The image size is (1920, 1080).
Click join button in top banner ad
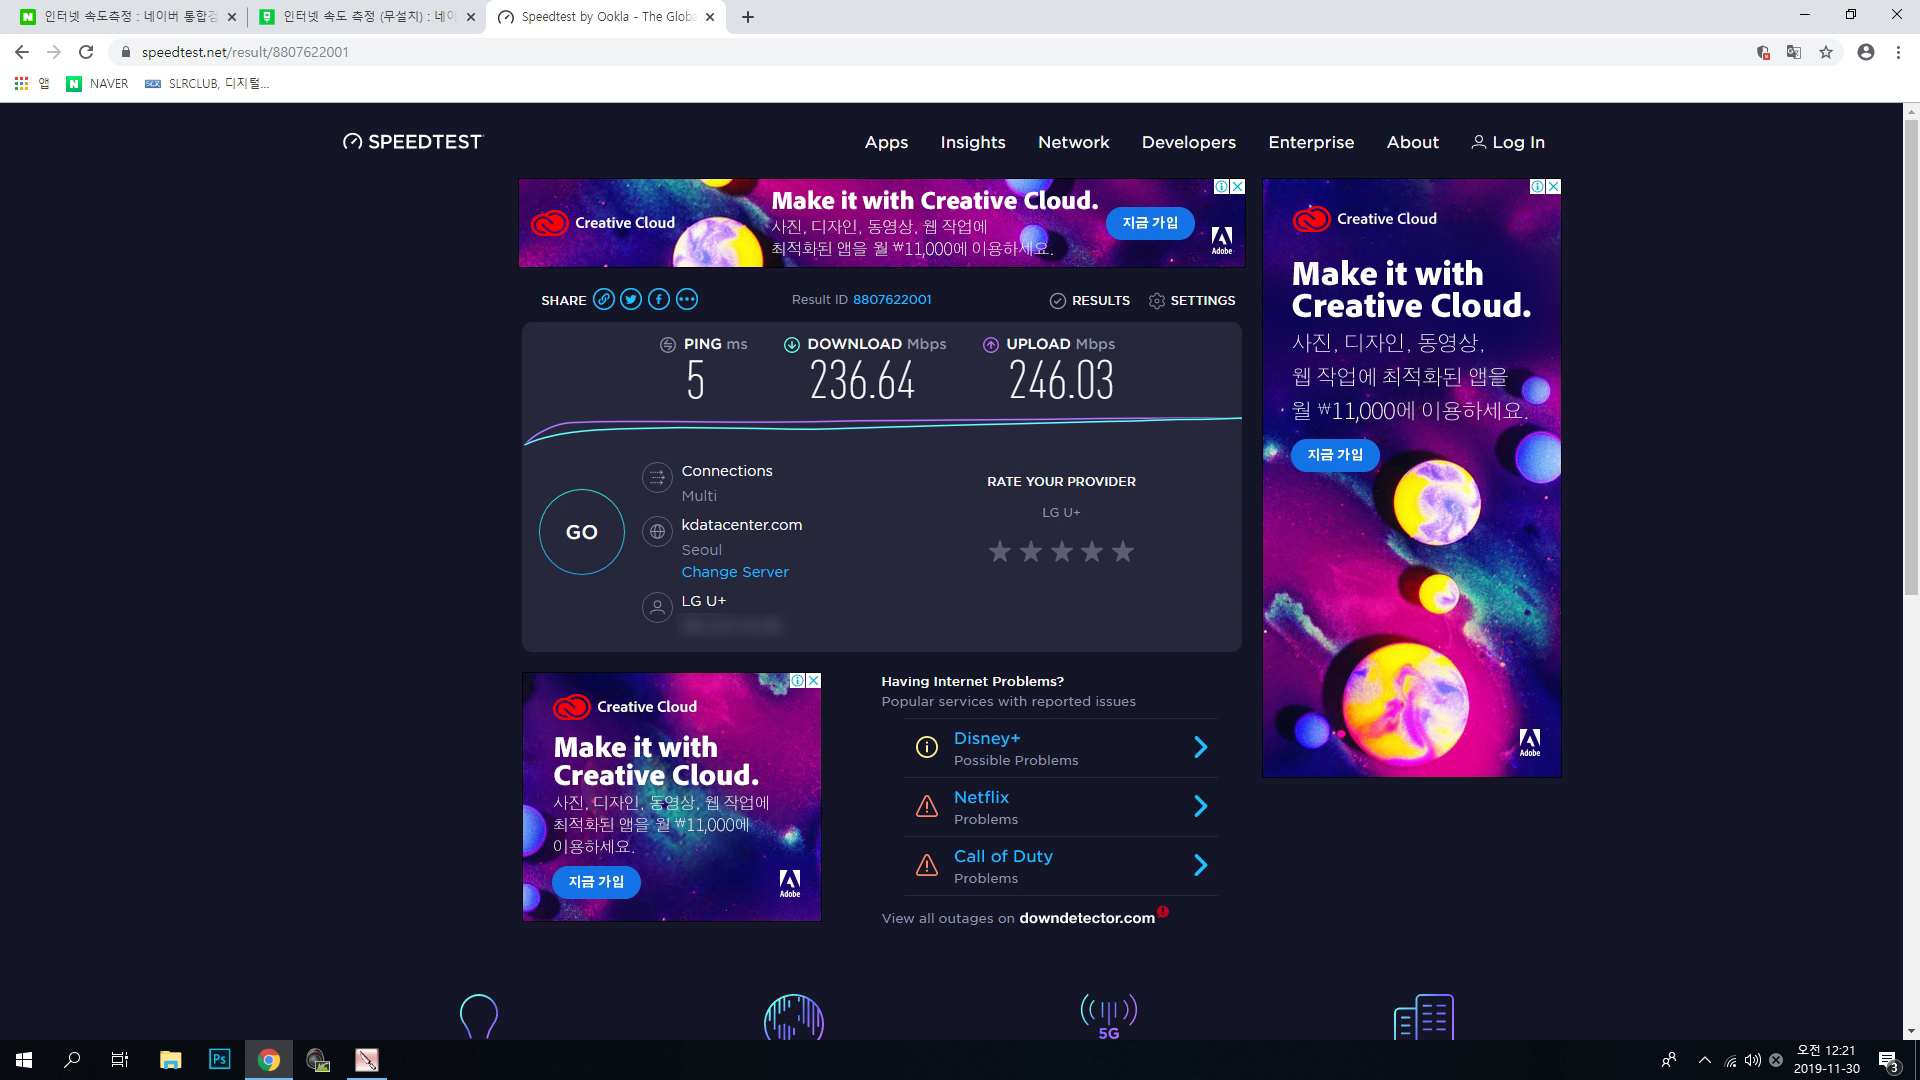(1150, 223)
